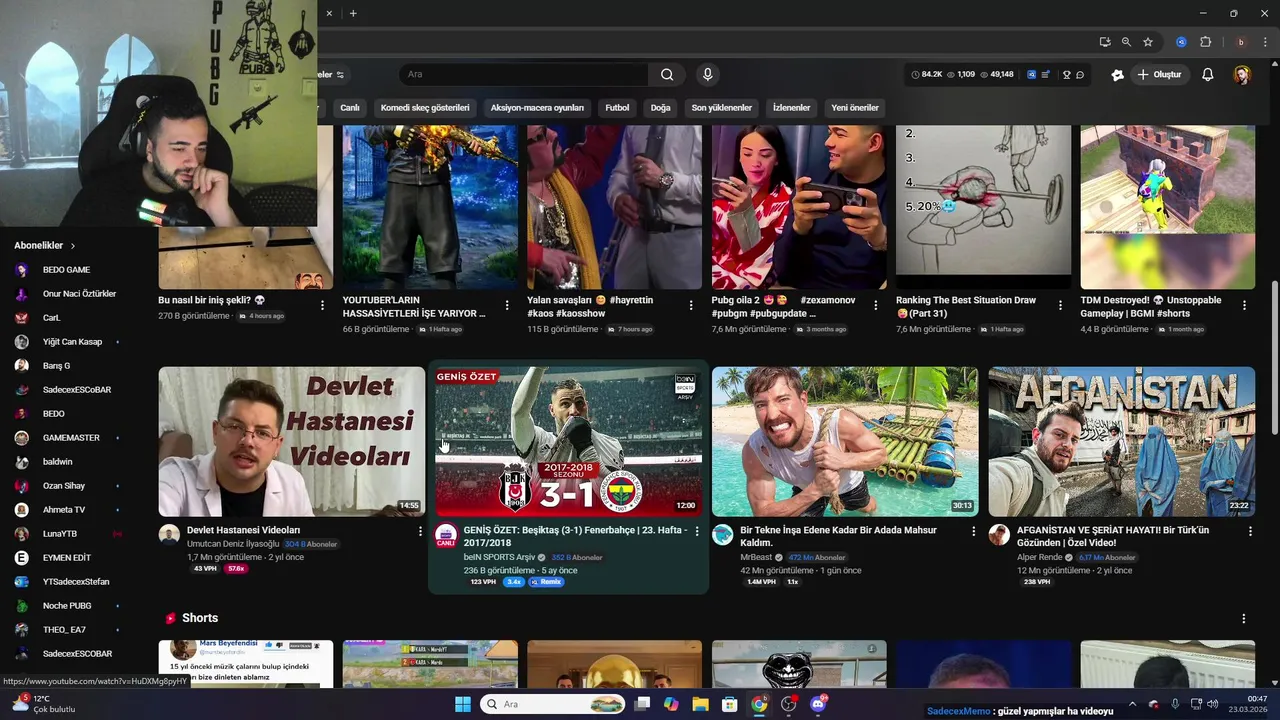Open a new Chrome tab with plus icon
This screenshot has width=1280, height=720.
353,13
